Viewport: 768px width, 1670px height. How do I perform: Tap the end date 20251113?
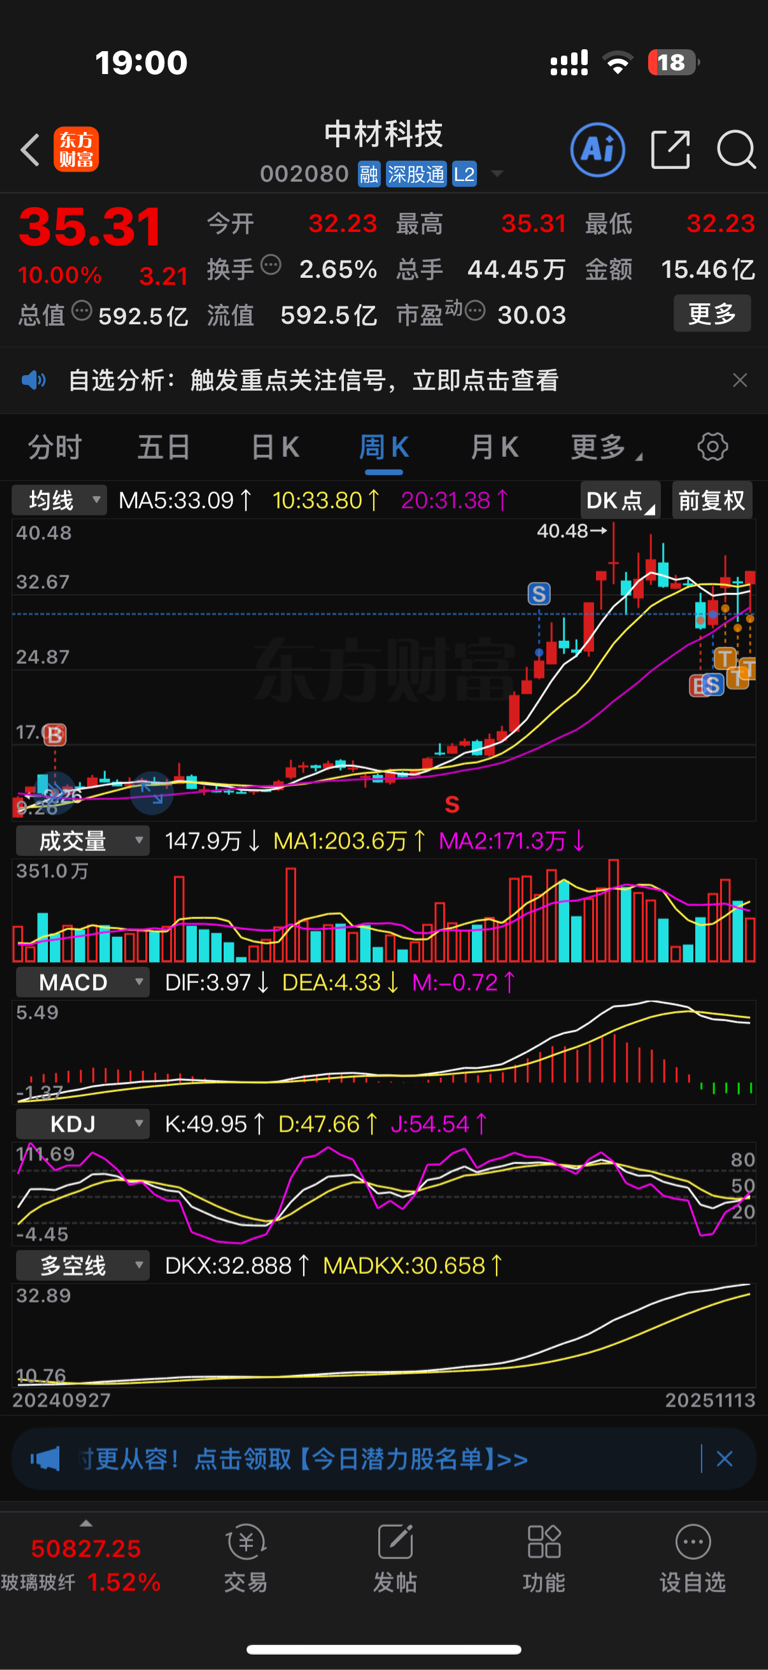[710, 1400]
